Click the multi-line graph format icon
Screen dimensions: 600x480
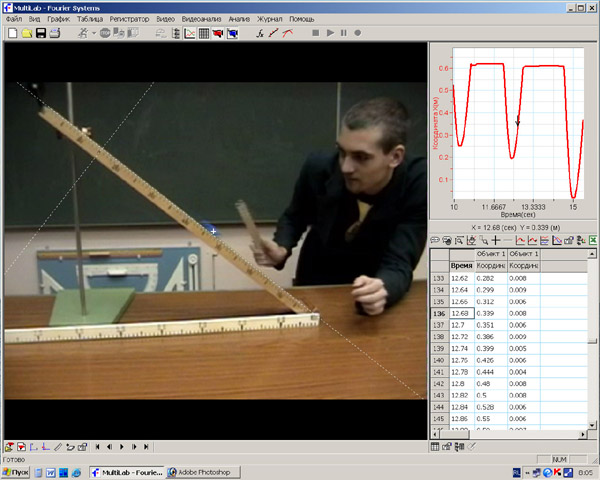coord(545,240)
